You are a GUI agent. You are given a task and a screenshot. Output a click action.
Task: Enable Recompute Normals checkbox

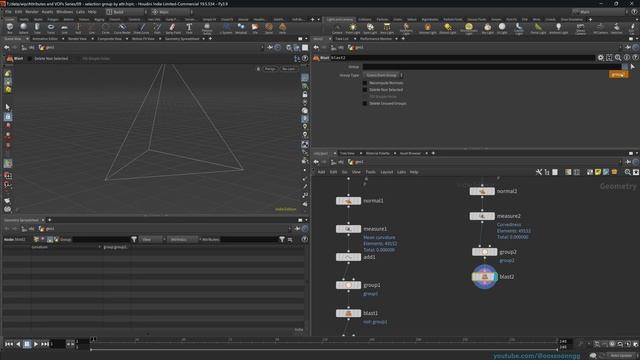pos(365,83)
